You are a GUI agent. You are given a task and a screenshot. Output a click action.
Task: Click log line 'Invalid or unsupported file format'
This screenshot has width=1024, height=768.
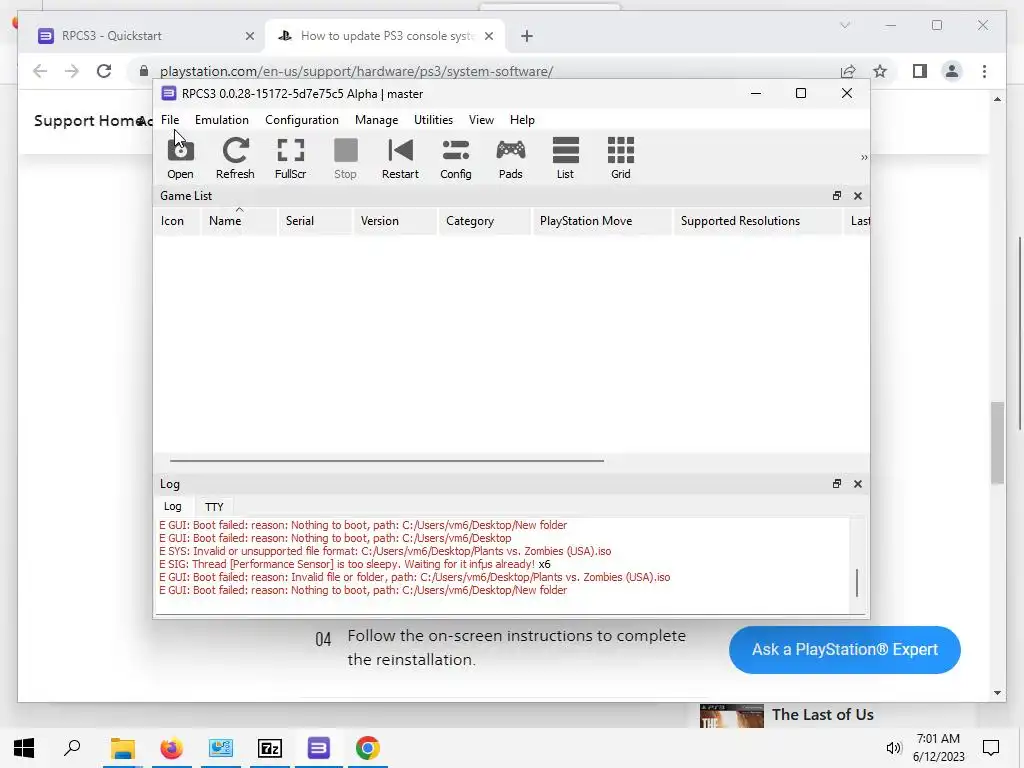[385, 551]
